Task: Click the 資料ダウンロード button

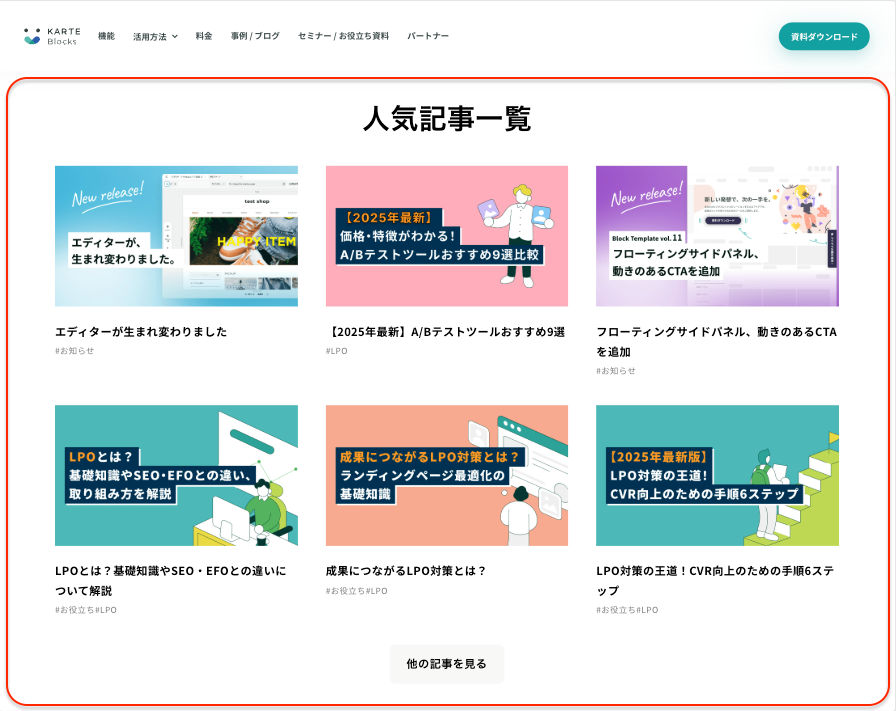Action: point(824,37)
